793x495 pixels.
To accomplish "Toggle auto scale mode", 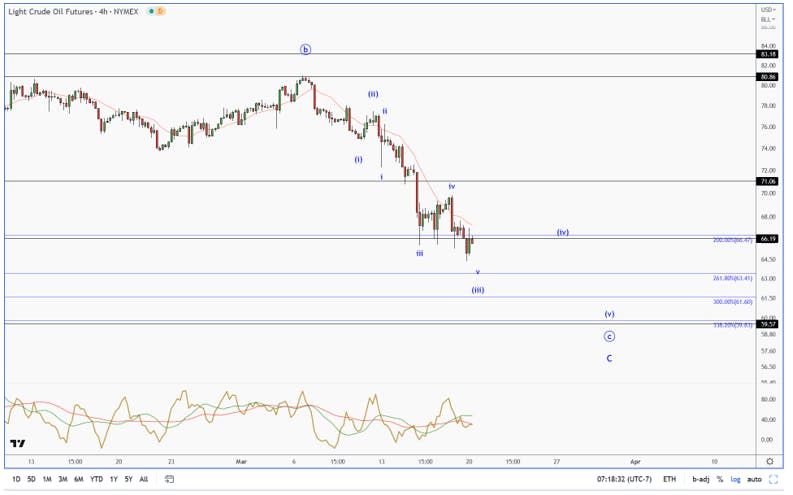I will pos(754,479).
